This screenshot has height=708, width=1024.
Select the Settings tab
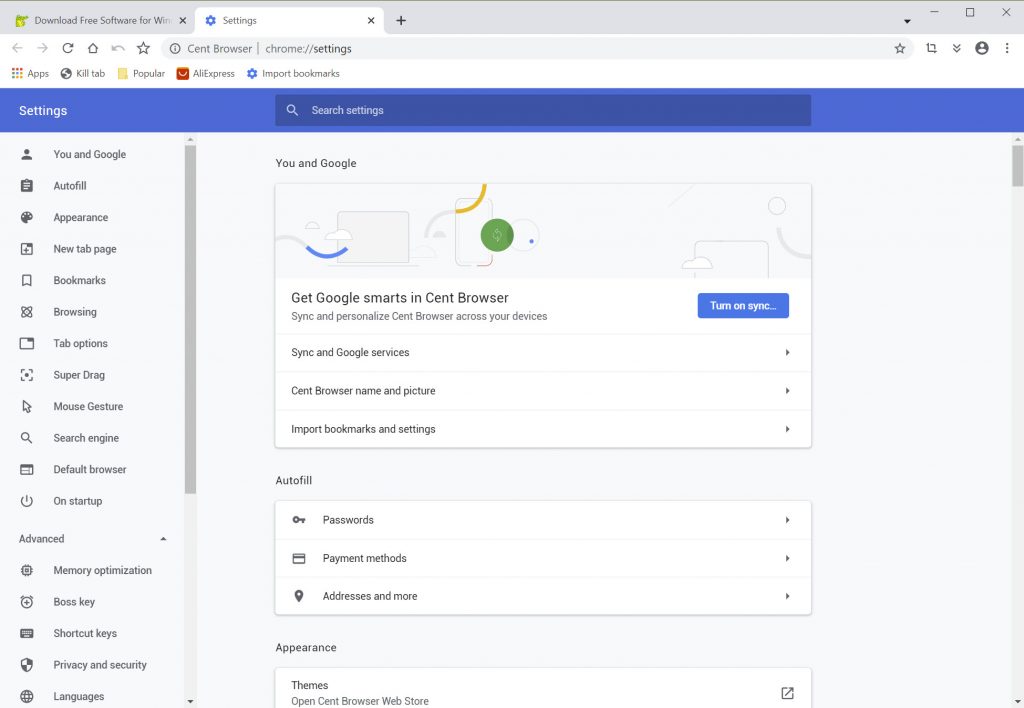pyautogui.click(x=289, y=20)
